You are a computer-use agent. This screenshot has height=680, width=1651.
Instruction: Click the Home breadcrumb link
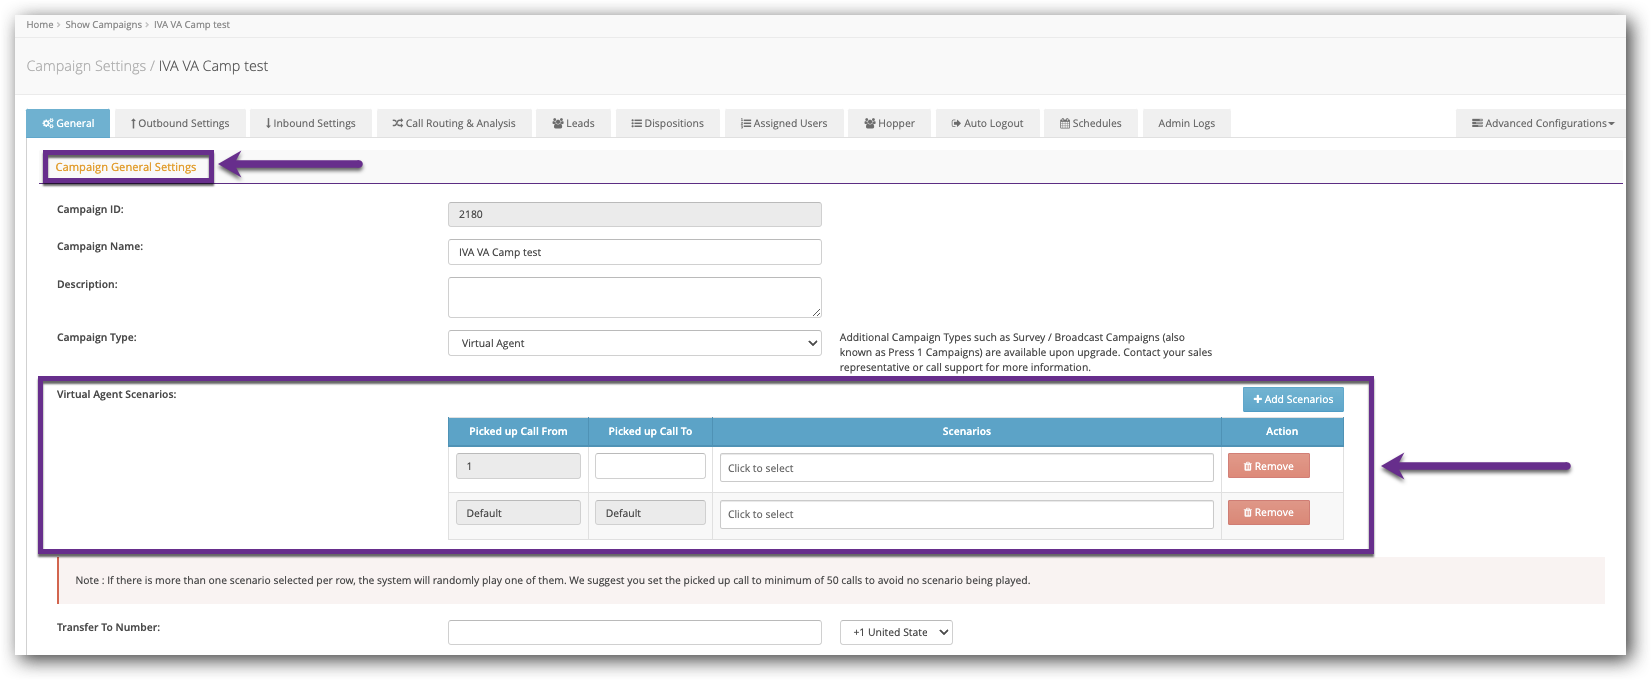(40, 24)
